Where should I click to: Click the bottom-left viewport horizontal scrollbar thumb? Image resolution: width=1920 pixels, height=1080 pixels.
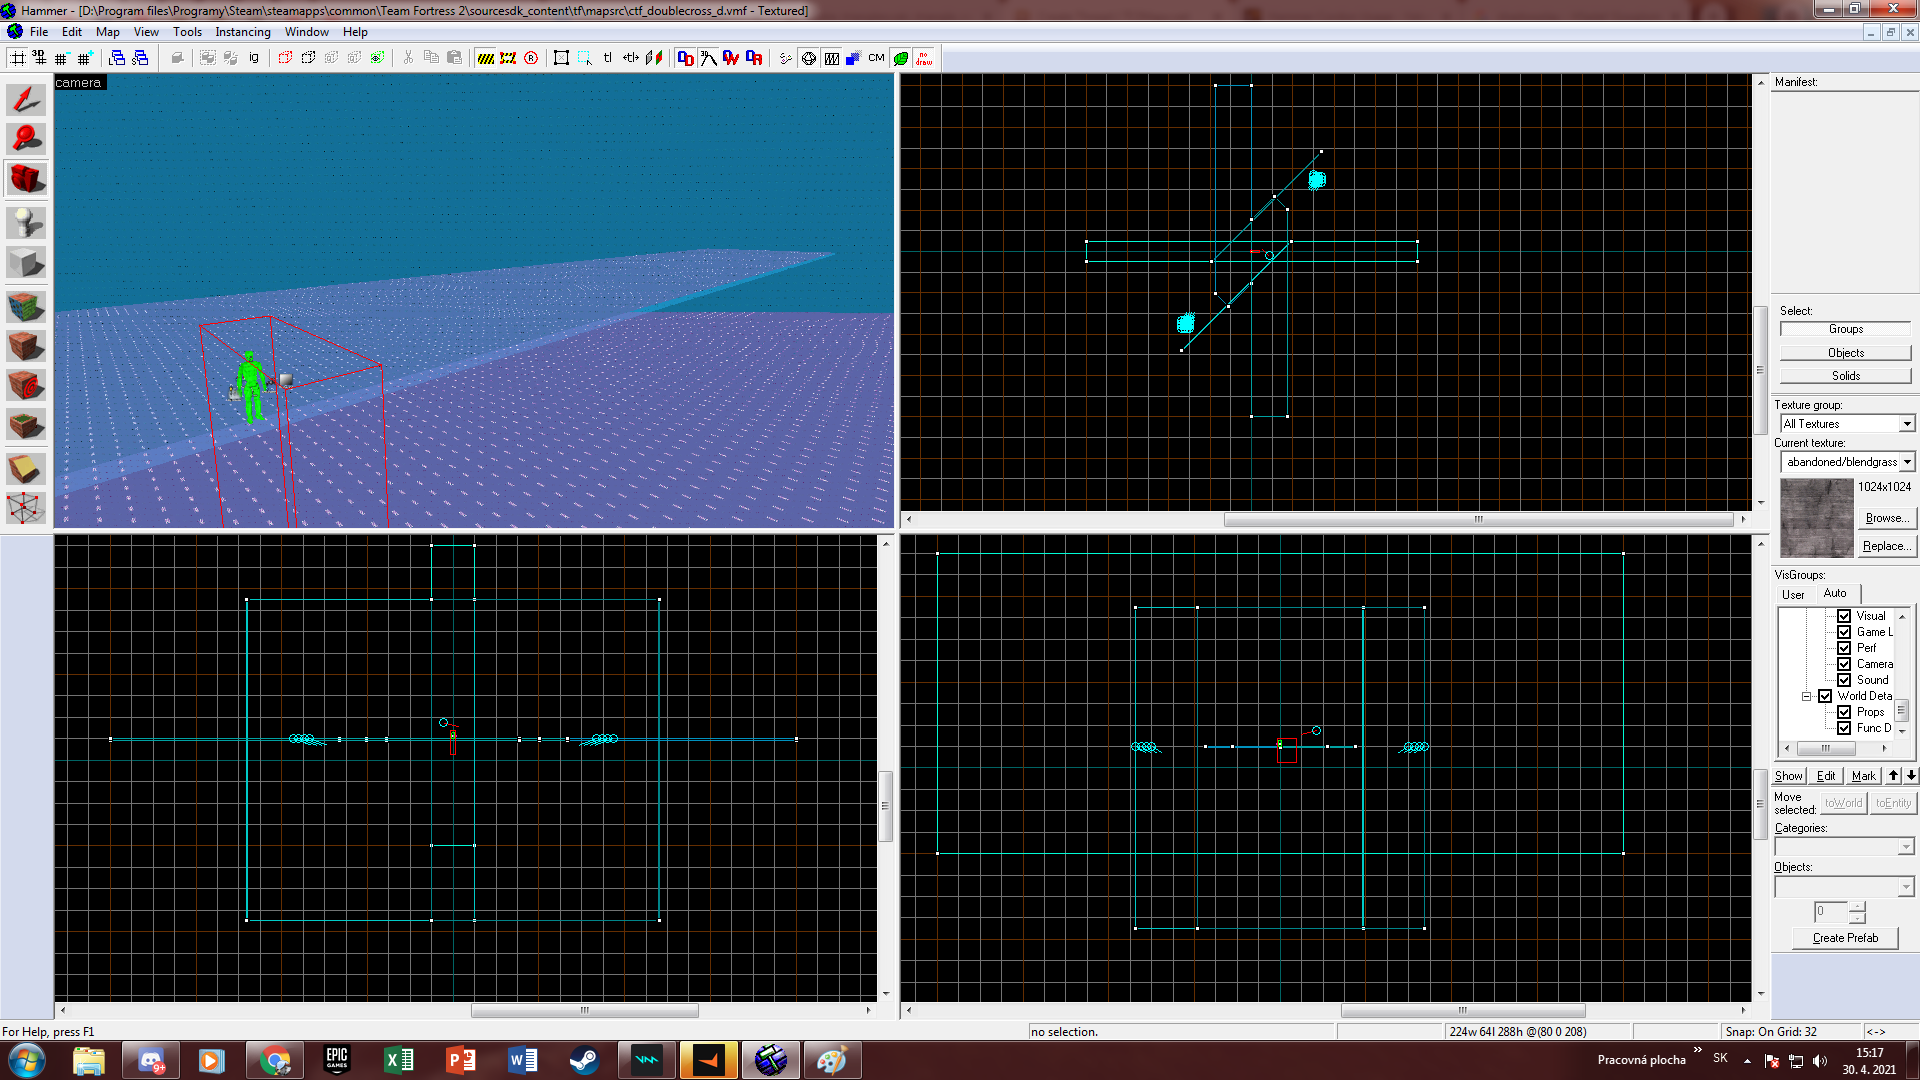pyautogui.click(x=585, y=1010)
